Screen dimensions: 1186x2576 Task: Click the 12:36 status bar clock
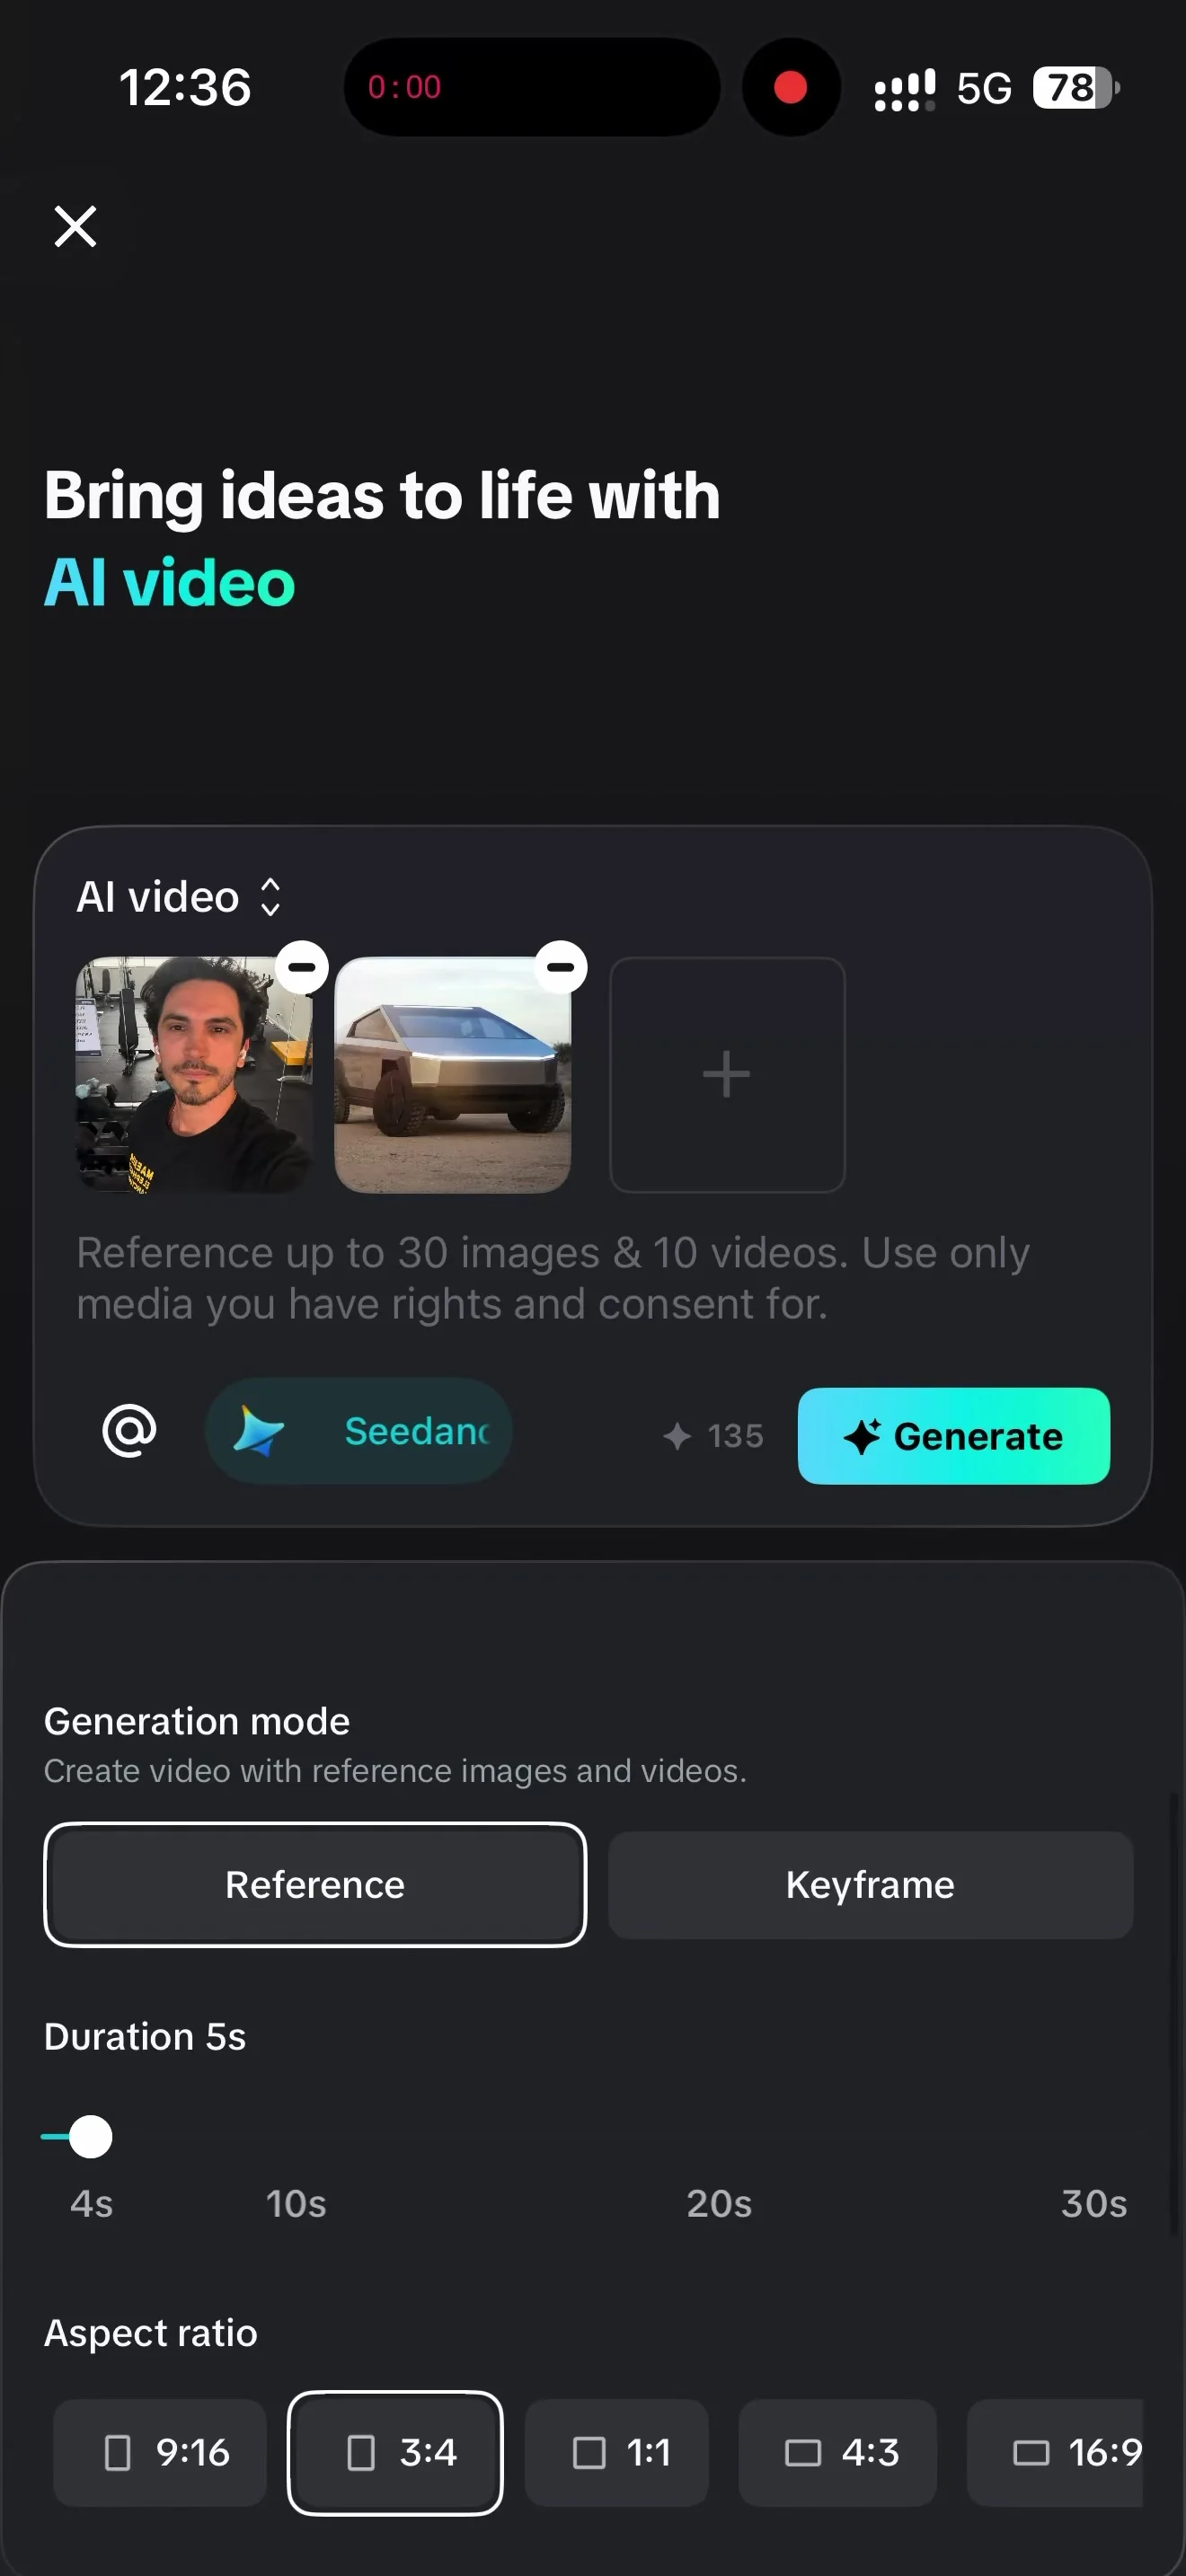[x=185, y=87]
